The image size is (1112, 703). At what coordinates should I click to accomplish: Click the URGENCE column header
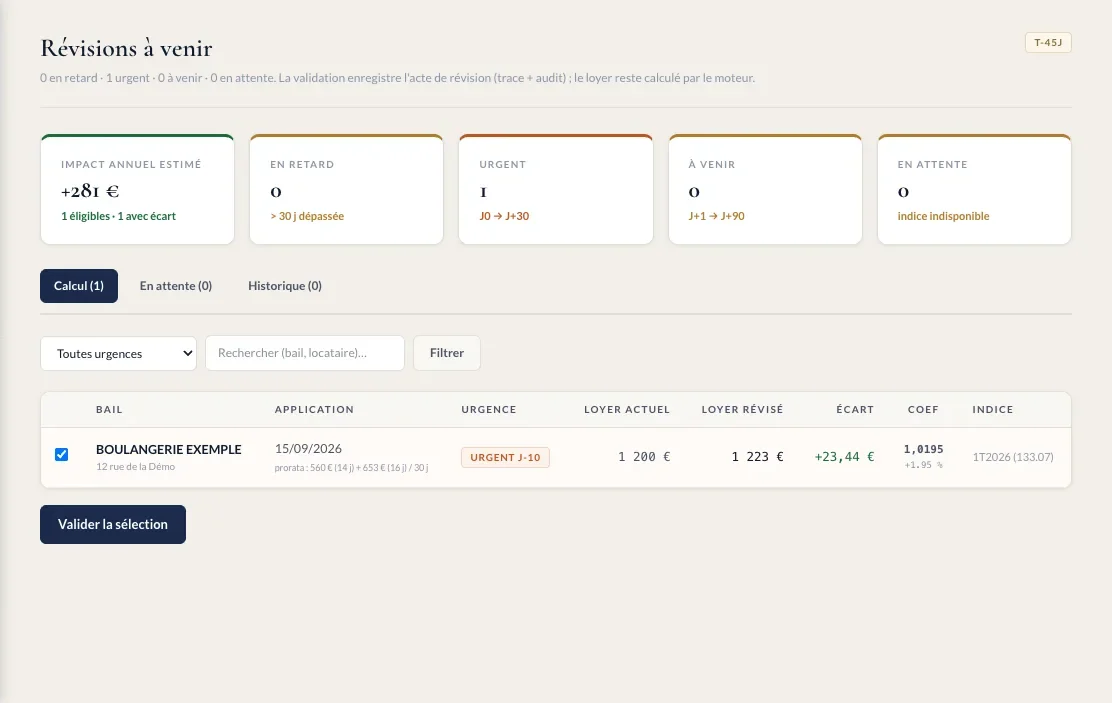[489, 409]
